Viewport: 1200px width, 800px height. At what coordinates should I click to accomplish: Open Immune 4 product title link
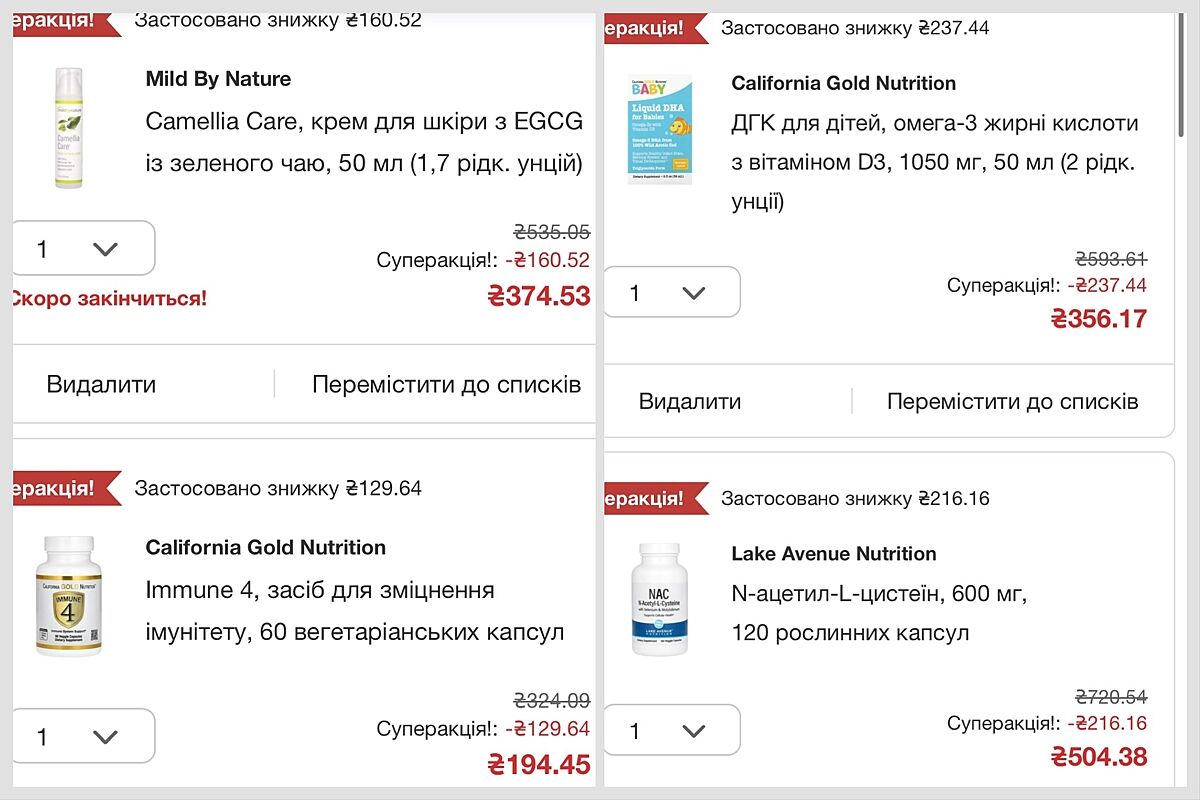pyautogui.click(x=354, y=611)
